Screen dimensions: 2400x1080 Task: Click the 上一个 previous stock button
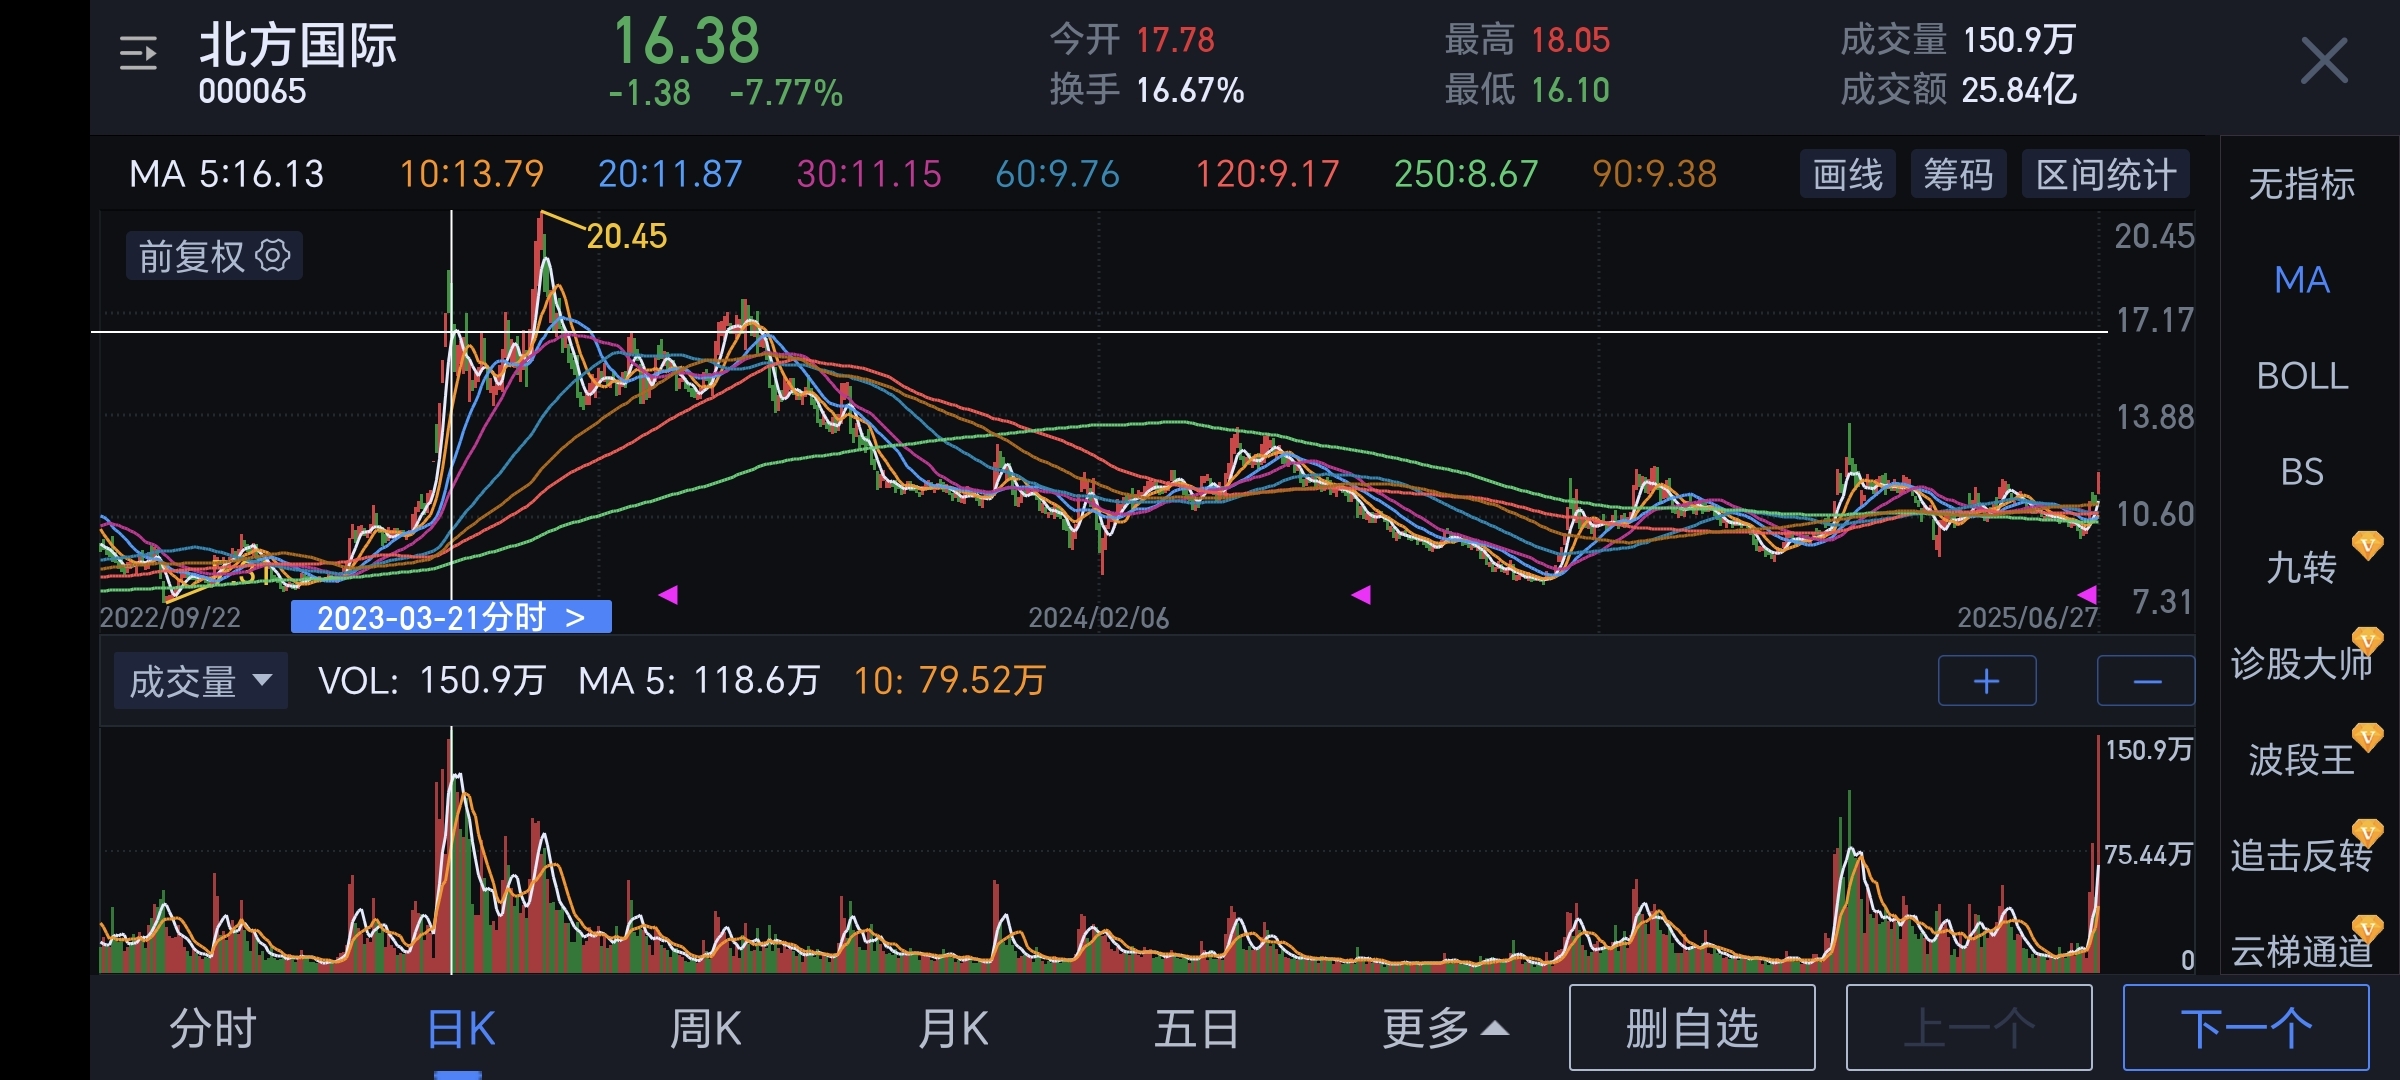[1969, 1028]
